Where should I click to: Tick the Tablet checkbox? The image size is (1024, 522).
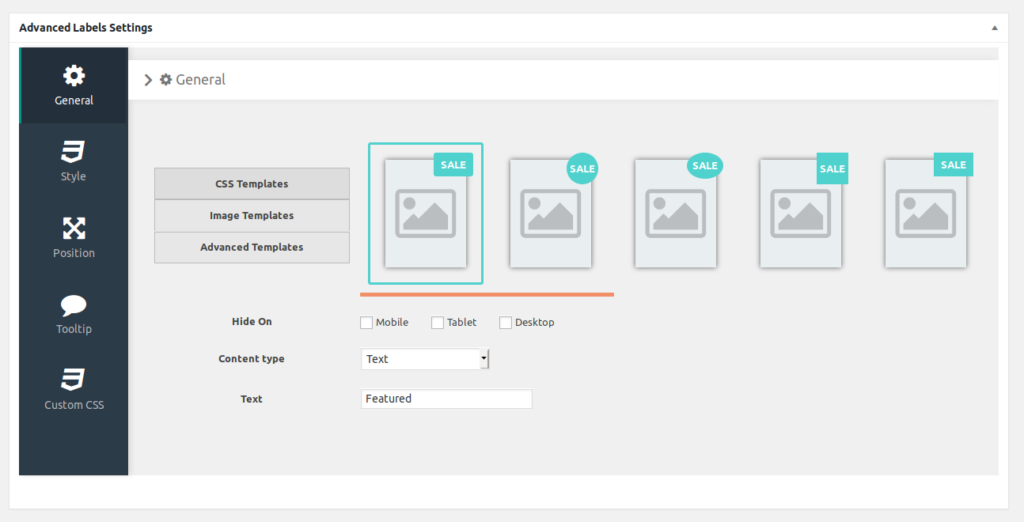pos(437,322)
